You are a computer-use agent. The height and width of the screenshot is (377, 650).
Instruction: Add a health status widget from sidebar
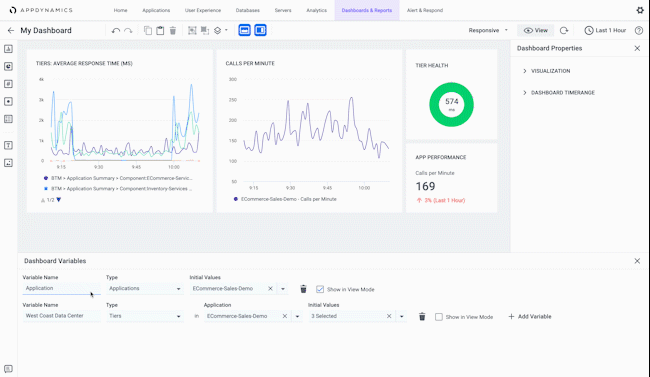[x=8, y=101]
